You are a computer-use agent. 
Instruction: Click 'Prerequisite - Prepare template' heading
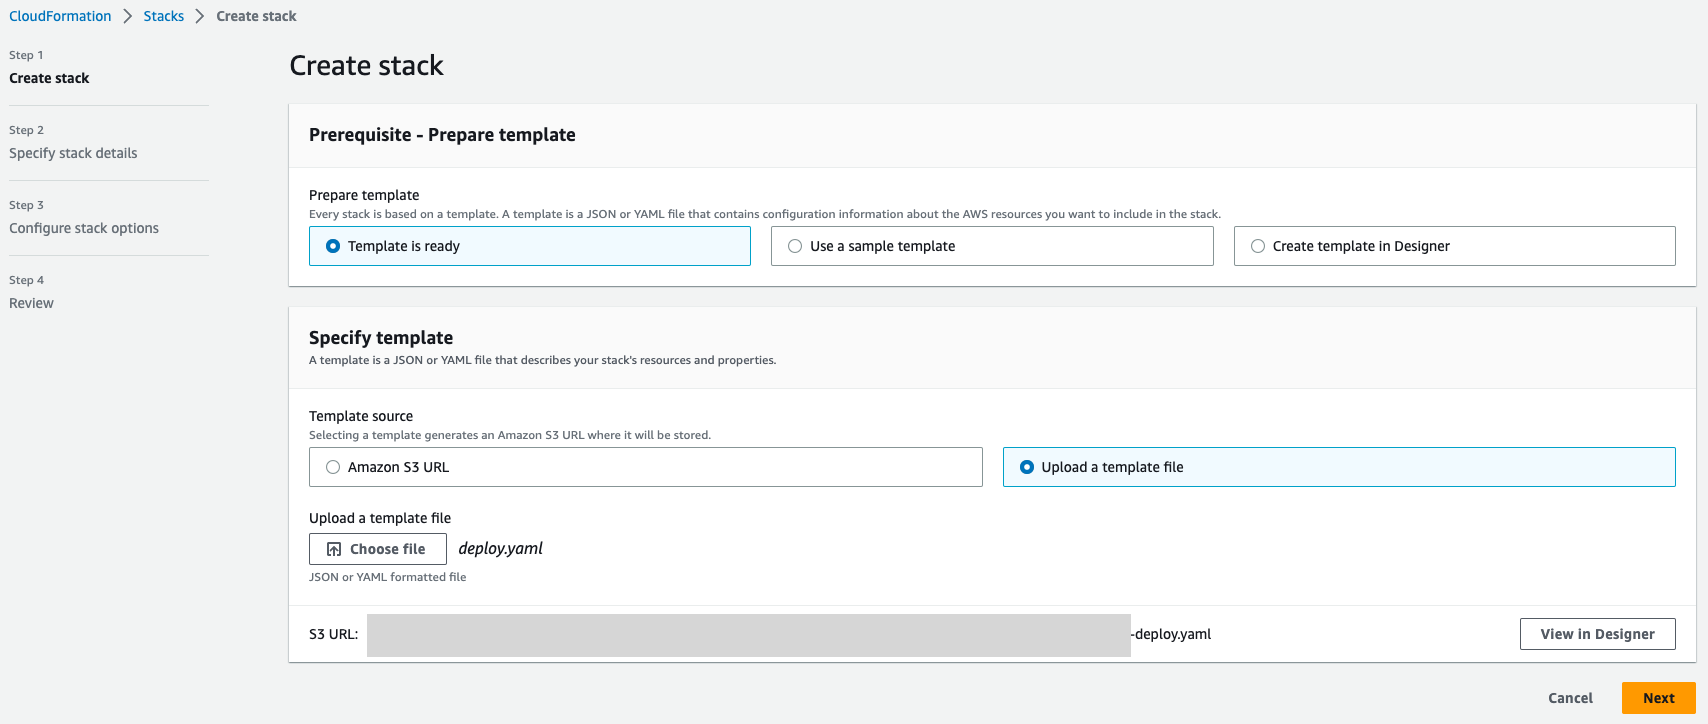click(x=442, y=135)
